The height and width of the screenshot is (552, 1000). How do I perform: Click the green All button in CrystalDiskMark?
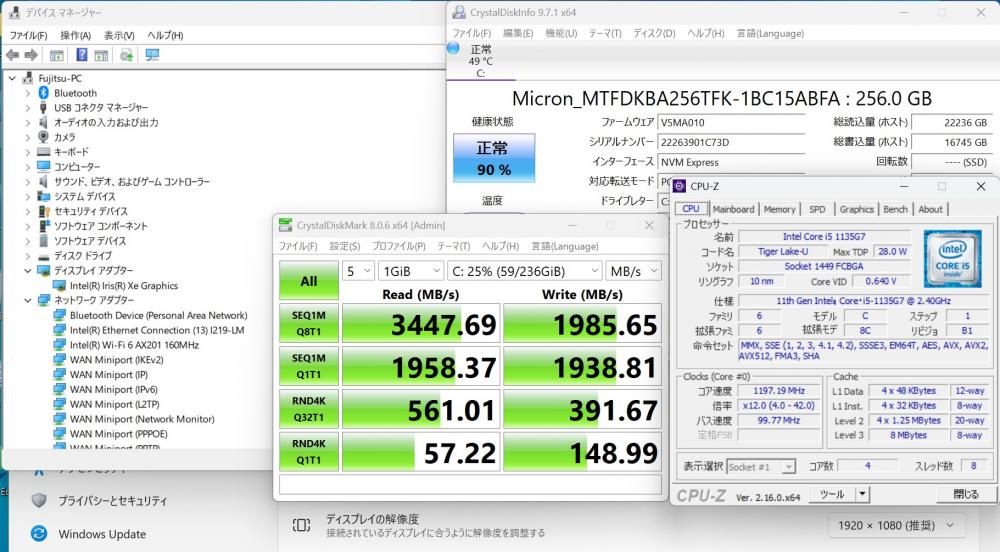click(x=309, y=280)
